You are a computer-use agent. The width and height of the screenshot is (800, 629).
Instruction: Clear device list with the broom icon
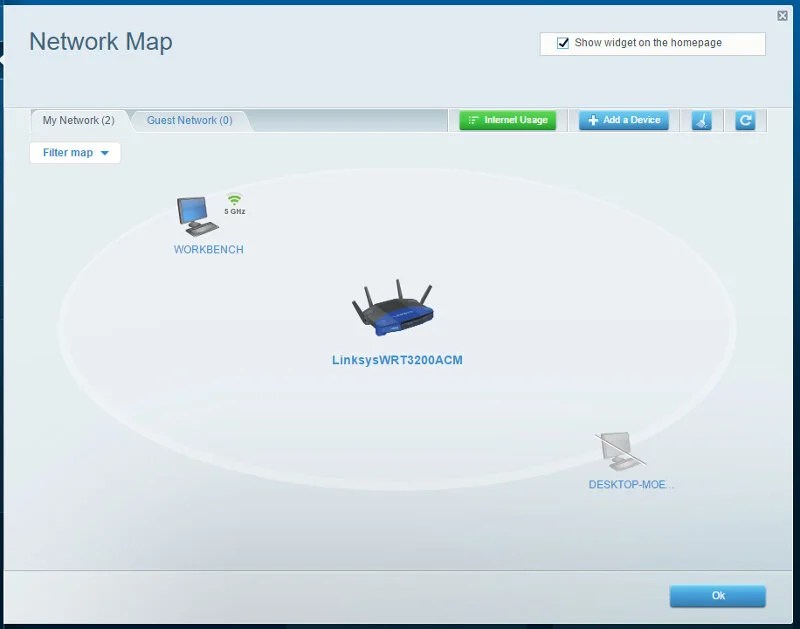(x=702, y=120)
